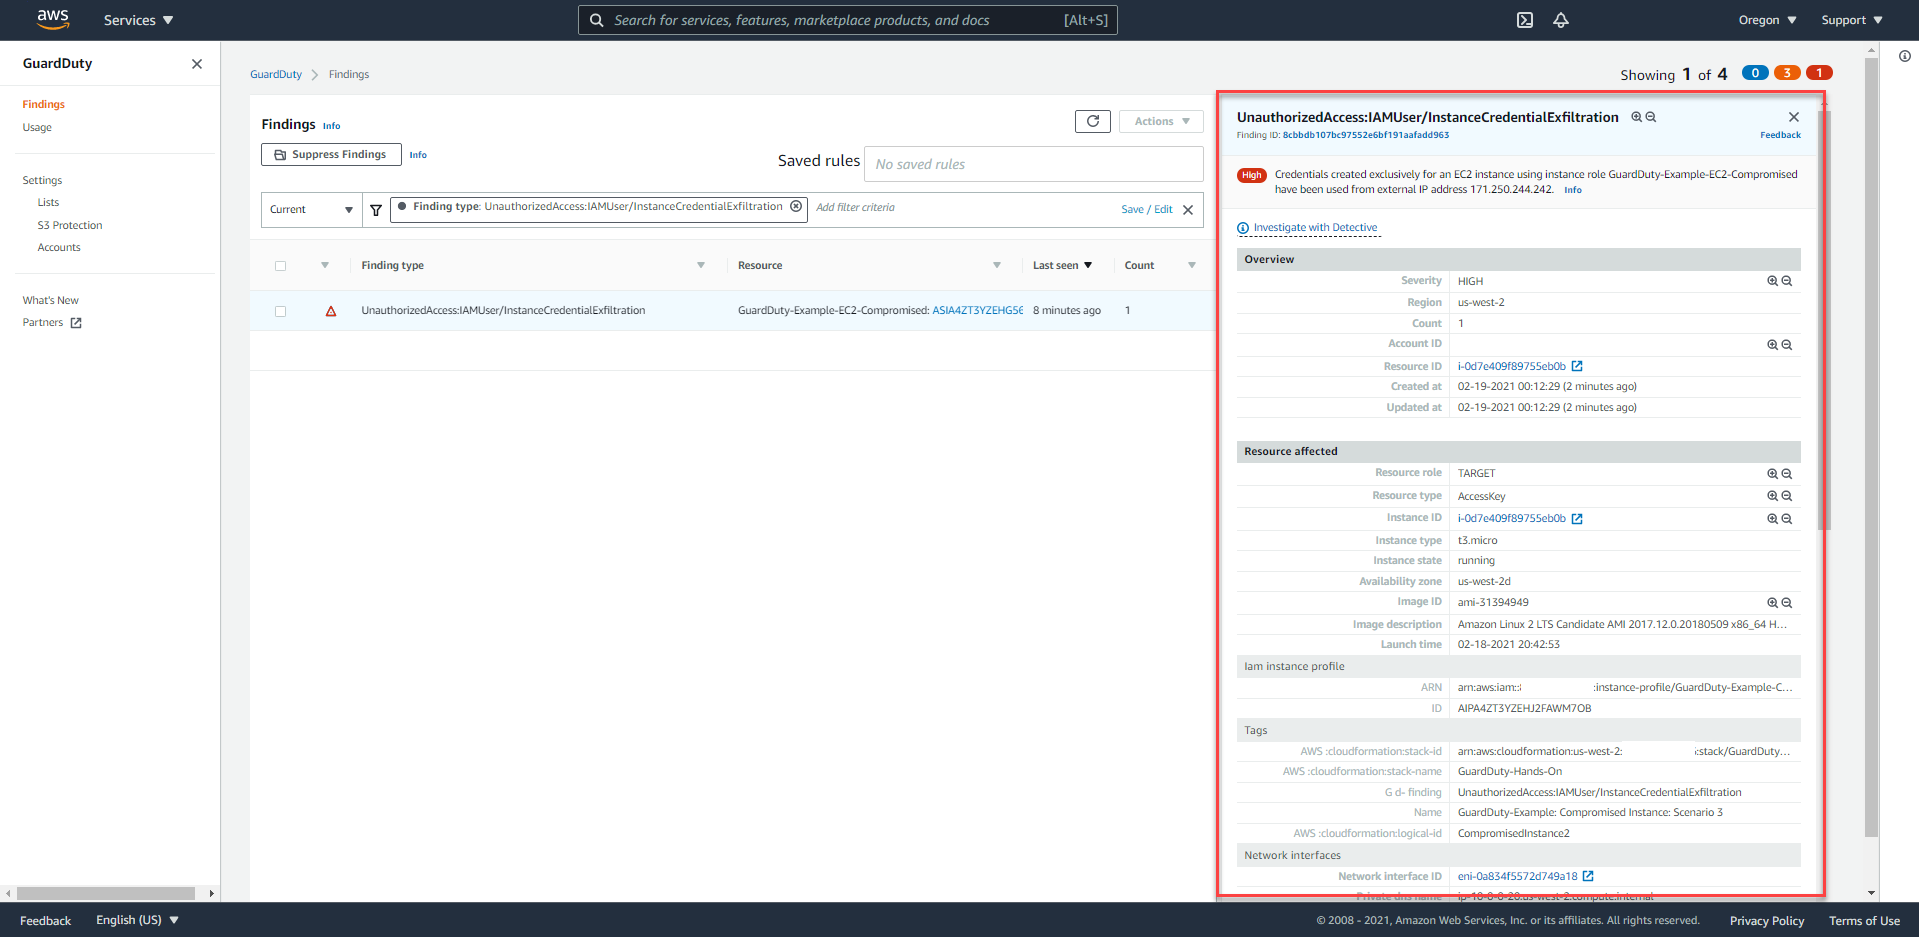Screen dimensions: 1919x937
Task: Click the Saved rules input field
Action: click(1033, 164)
